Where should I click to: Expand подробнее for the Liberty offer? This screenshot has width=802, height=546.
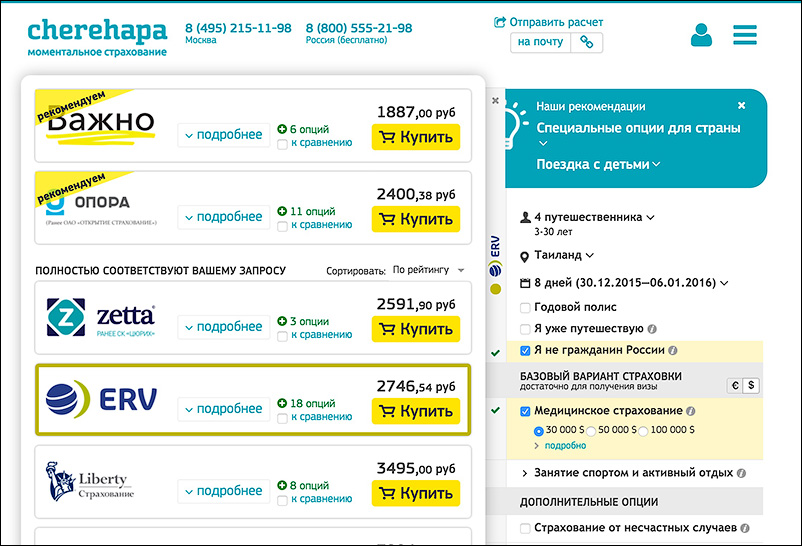[x=224, y=491]
